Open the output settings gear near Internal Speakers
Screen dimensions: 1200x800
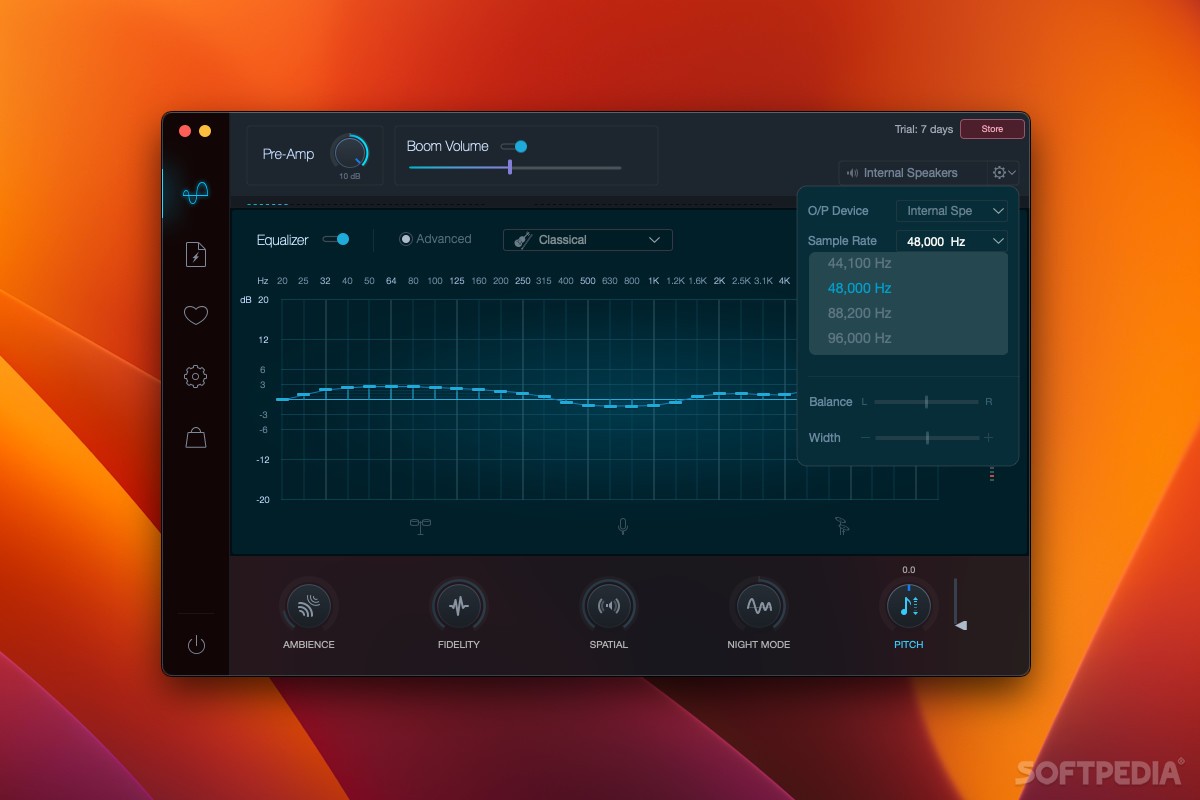[x=997, y=172]
